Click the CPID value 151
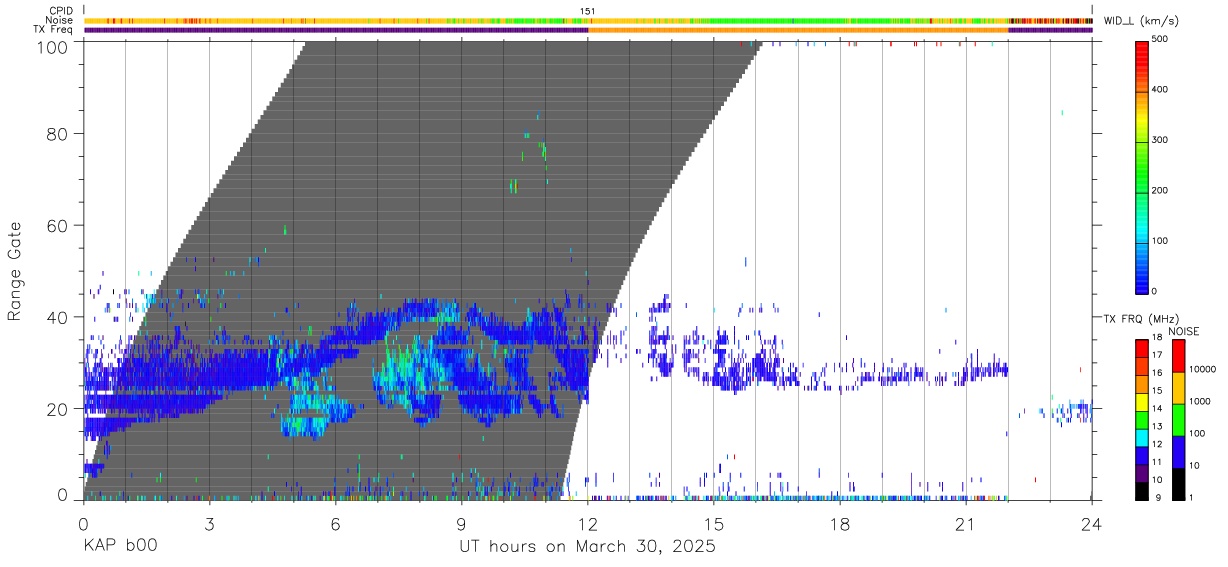 pyautogui.click(x=588, y=11)
